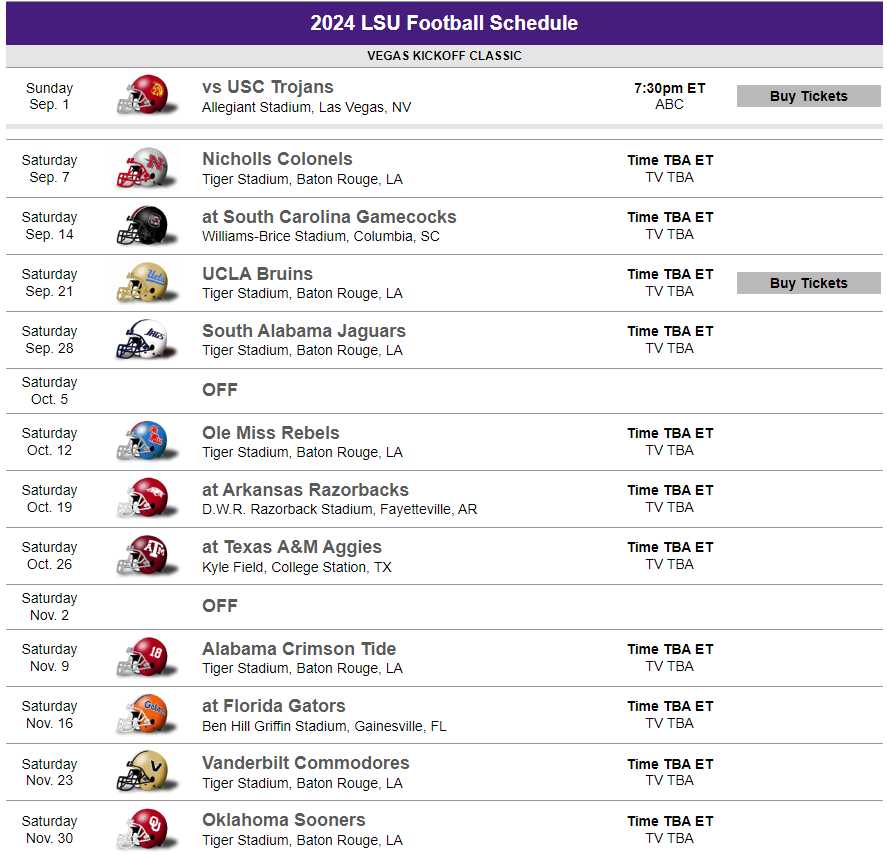This screenshot has width=887, height=855.
Task: Select the Vegas Kickoff Classic label
Action: (444, 56)
